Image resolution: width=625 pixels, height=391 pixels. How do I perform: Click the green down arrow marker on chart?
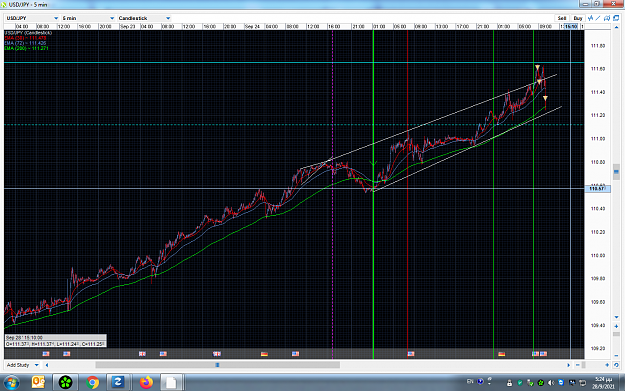point(373,163)
